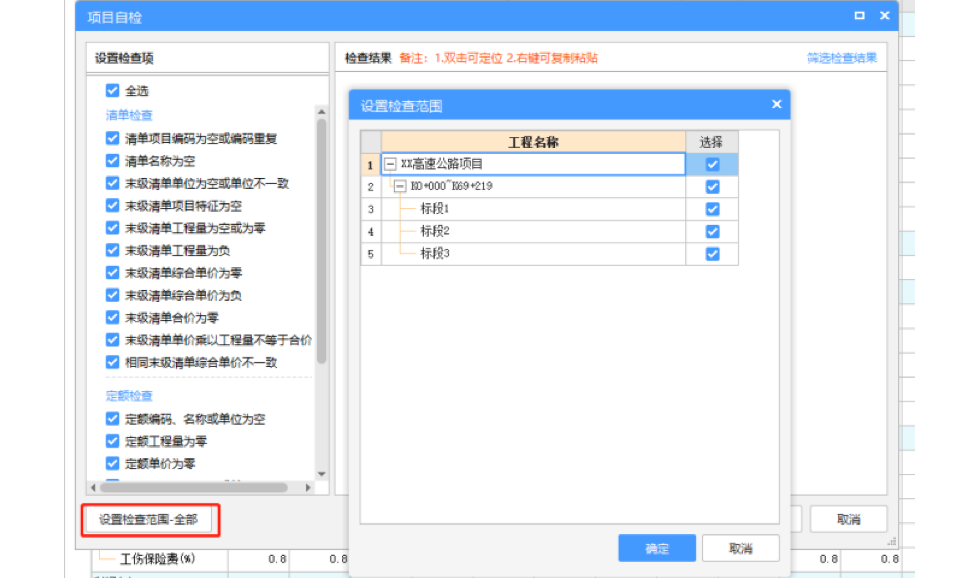This screenshot has height=578, width=980.
Task: Uncheck the 标段3 selection checkbox
Action: tap(712, 254)
